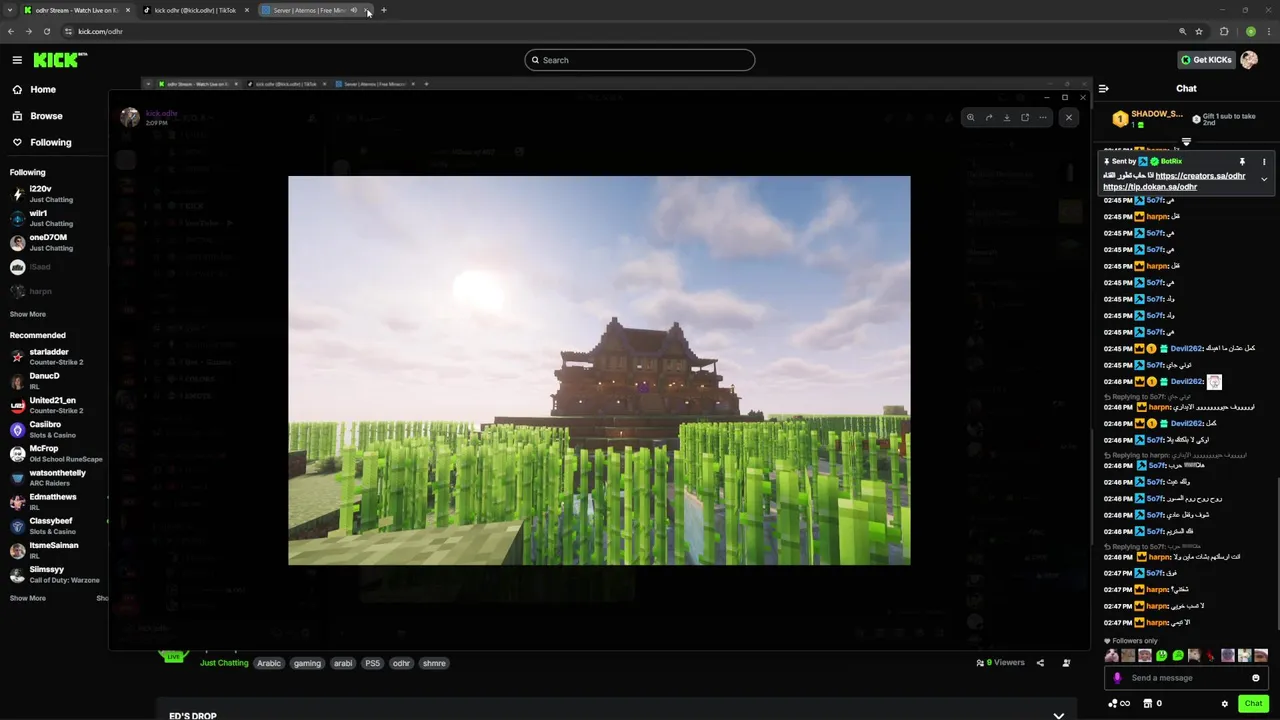
Task: Expand the pinned BotRix message chevron
Action: point(1264,179)
